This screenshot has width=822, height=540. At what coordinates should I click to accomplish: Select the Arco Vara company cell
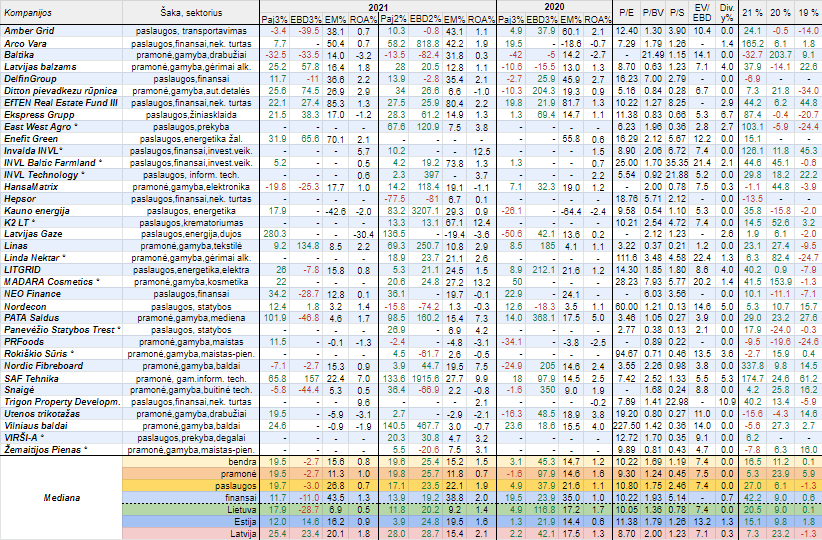61,44
